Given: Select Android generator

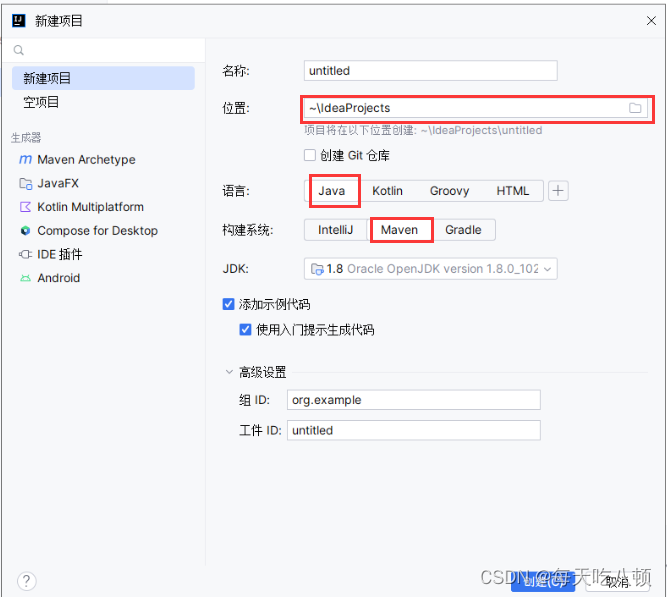Looking at the screenshot, I should 103,278.
